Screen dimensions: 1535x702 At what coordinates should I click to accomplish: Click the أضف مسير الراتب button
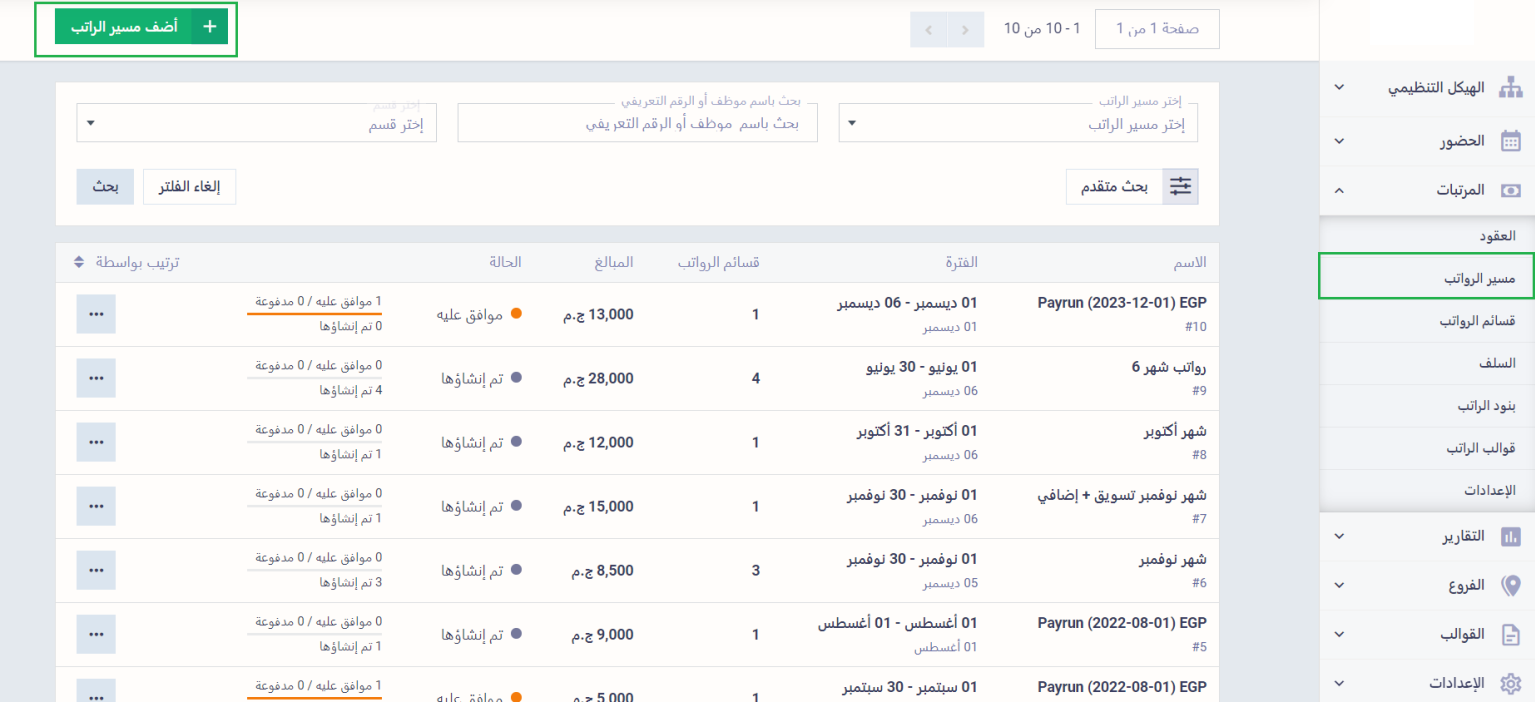(141, 27)
